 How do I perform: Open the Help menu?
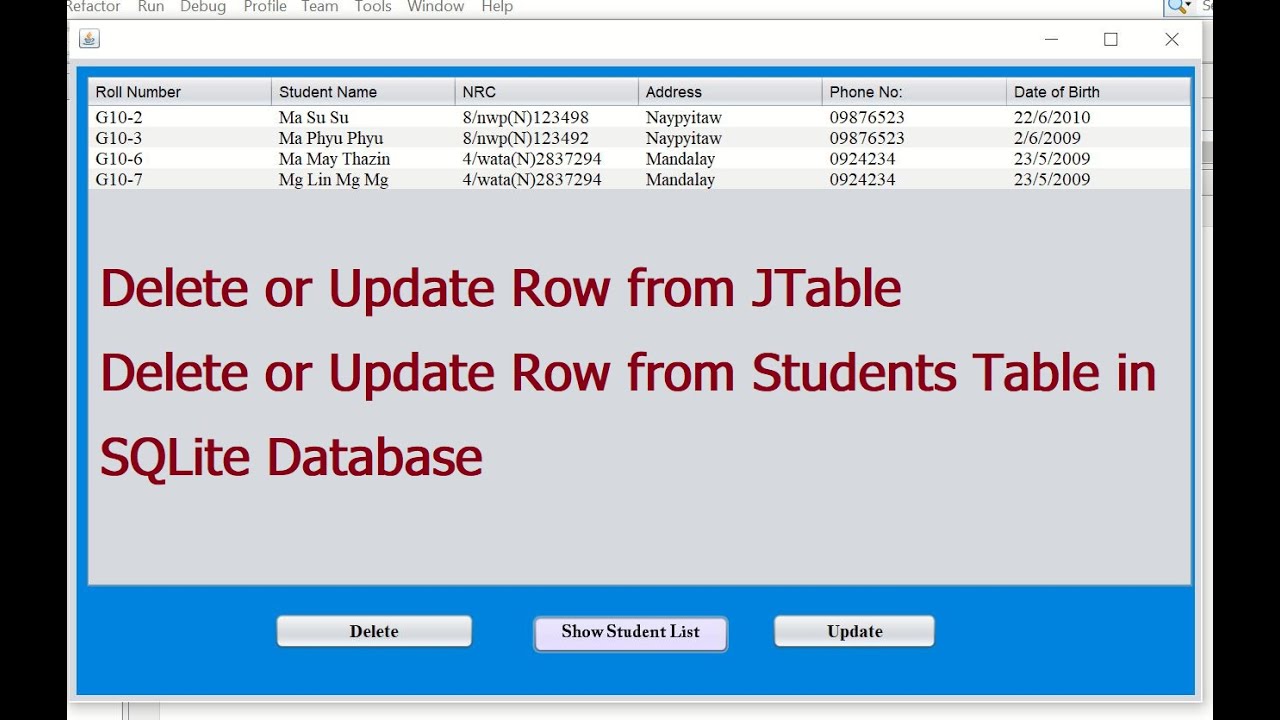[x=497, y=7]
